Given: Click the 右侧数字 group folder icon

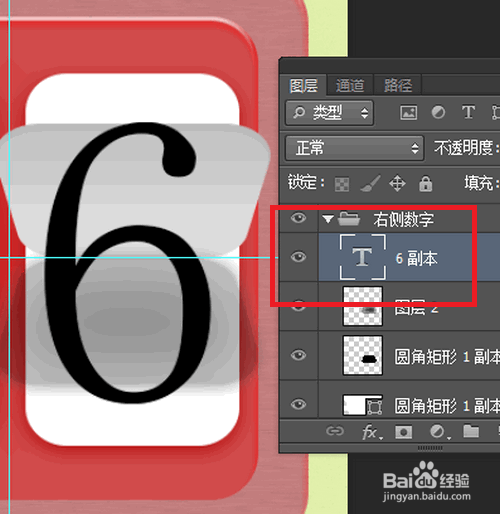Looking at the screenshot, I should coord(349,219).
